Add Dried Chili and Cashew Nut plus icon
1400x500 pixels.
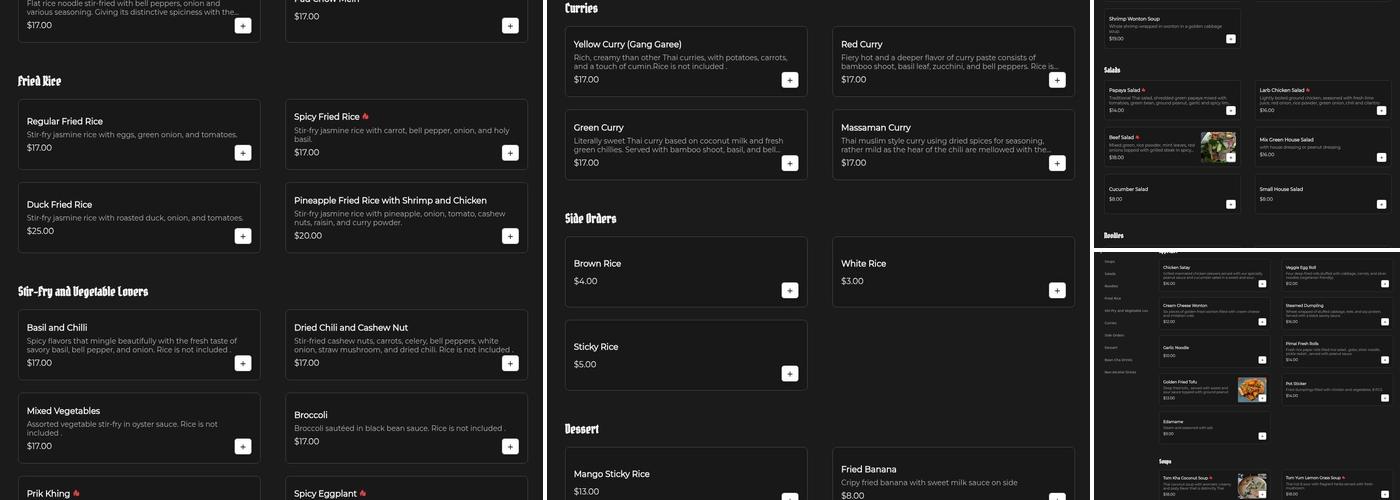click(510, 363)
